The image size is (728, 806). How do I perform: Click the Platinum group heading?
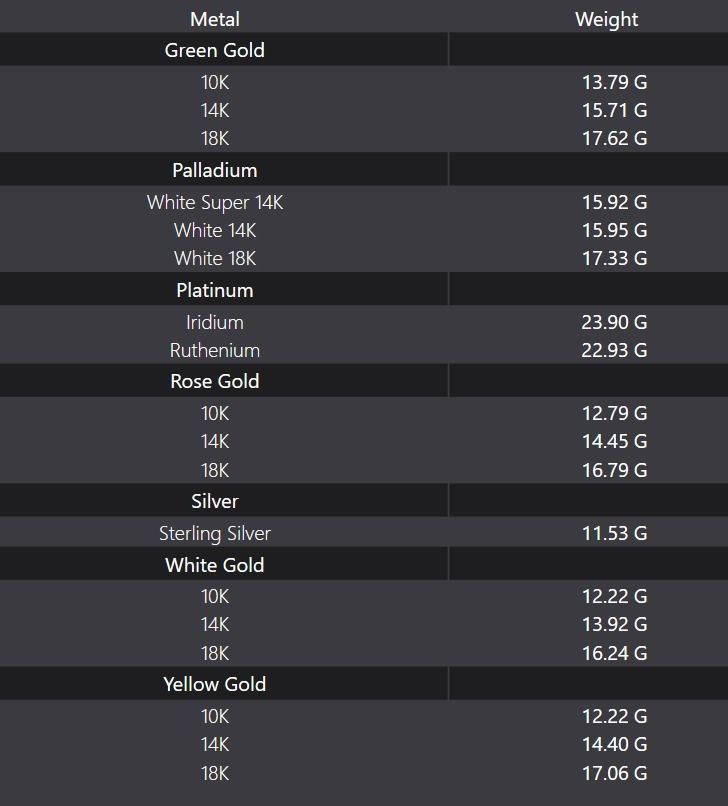click(214, 290)
